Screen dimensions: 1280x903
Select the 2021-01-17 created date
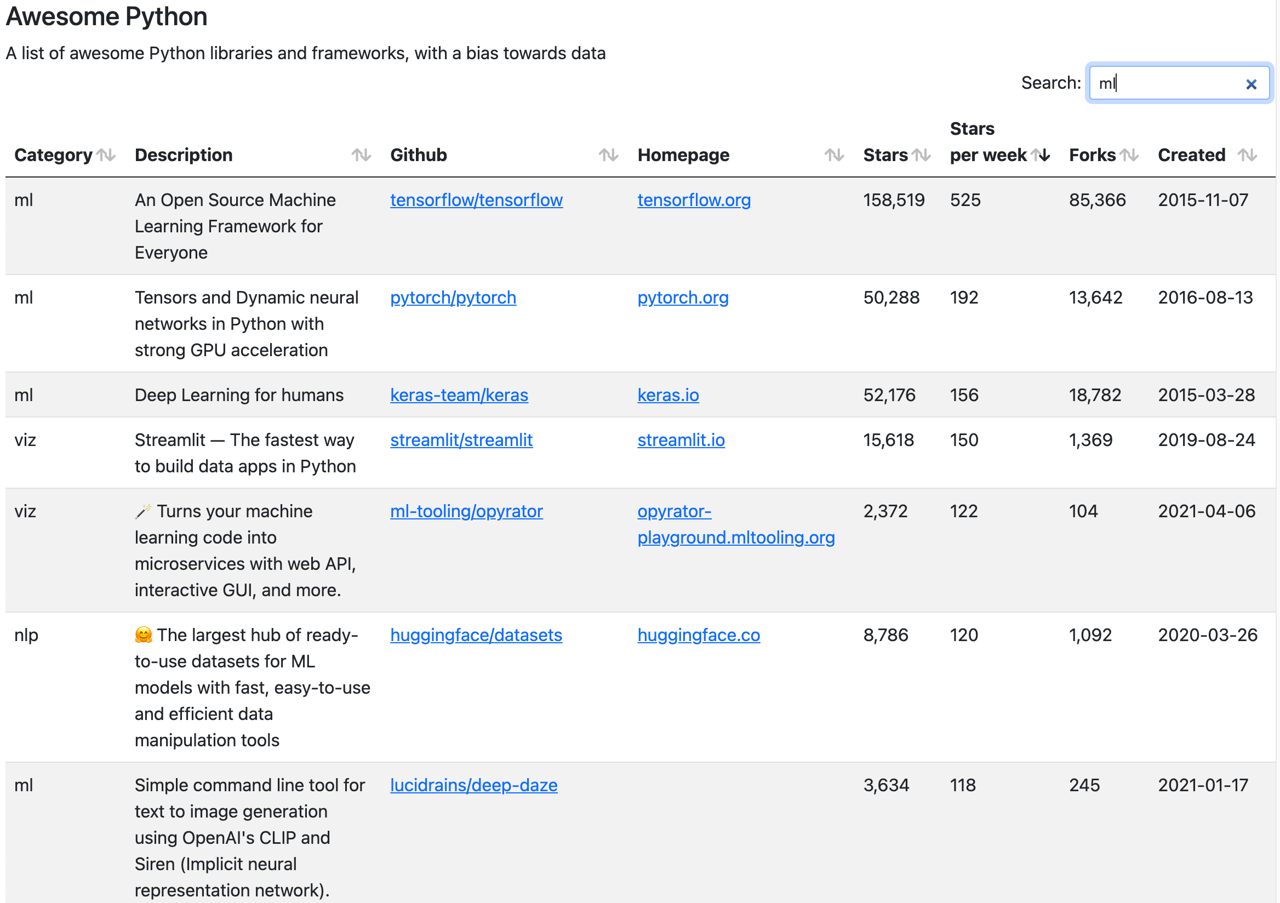pos(1203,785)
